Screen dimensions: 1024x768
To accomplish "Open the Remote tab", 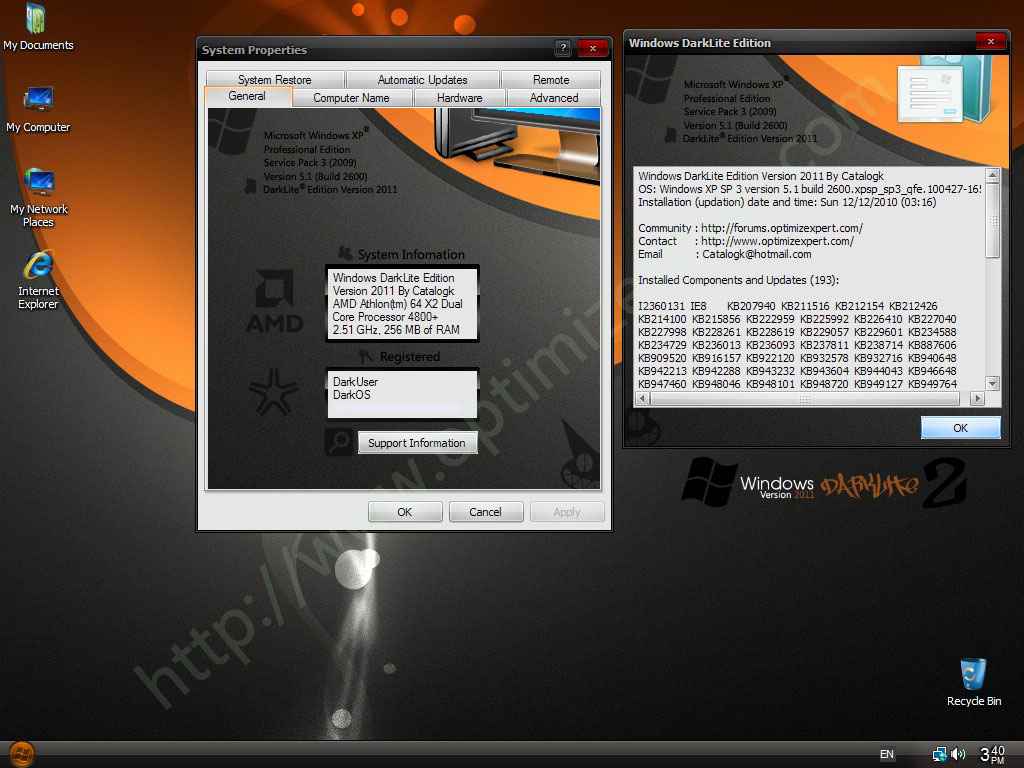I will [551, 80].
